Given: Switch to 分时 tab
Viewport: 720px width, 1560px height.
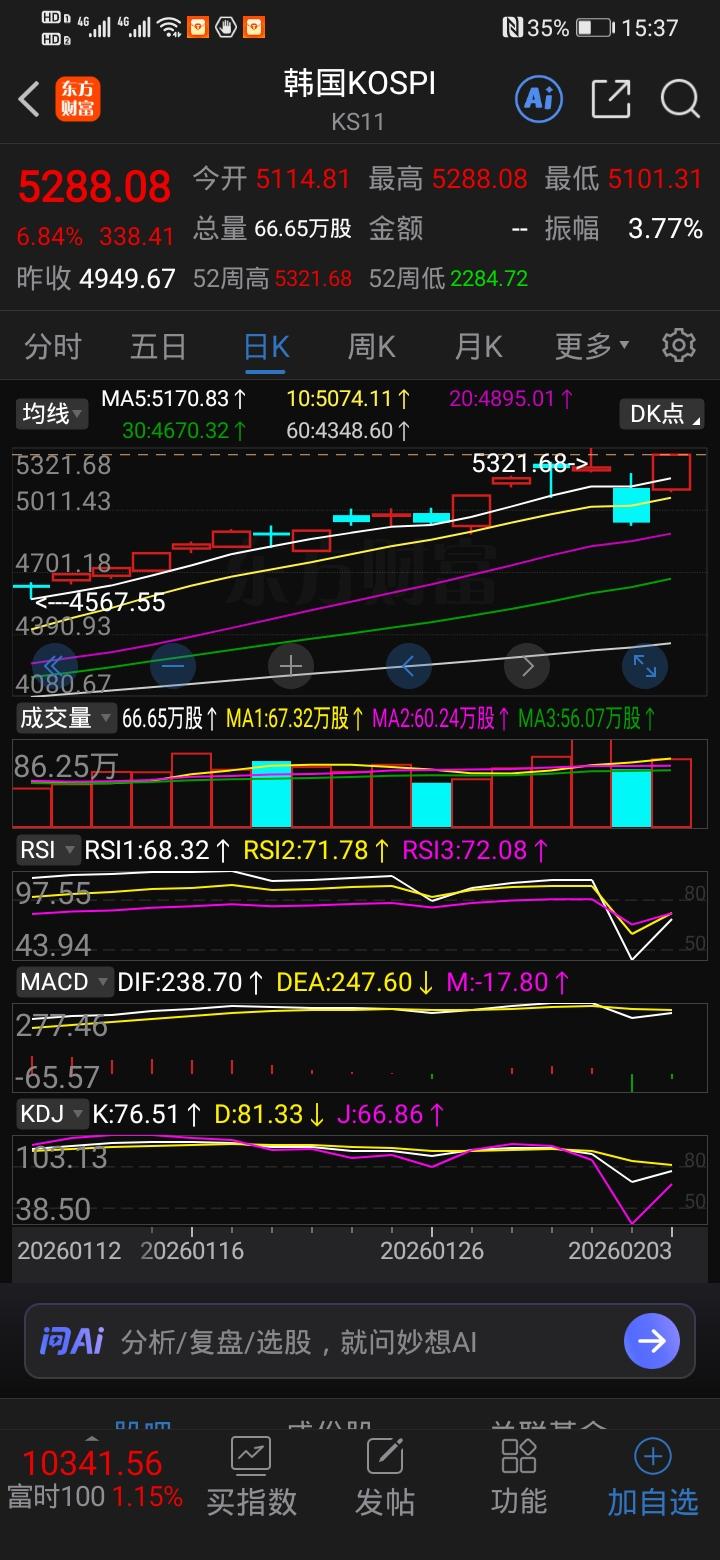Looking at the screenshot, I should [53, 347].
